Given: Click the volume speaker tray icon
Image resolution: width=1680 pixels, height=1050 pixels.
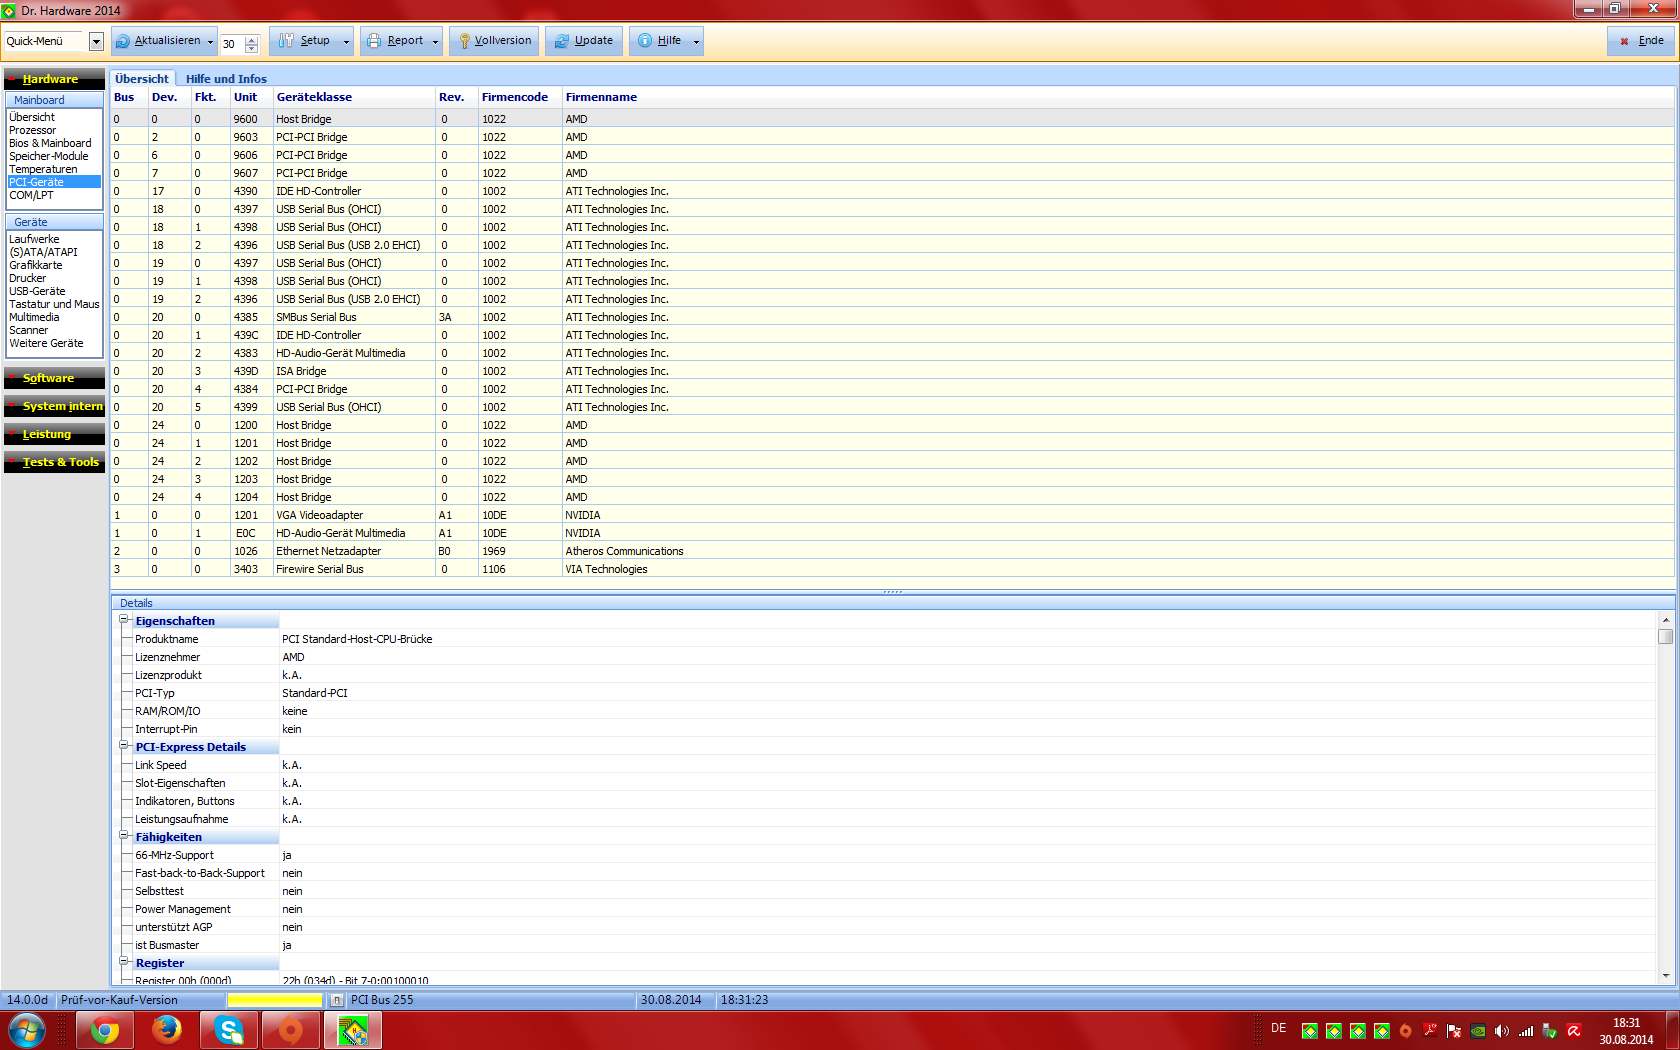Looking at the screenshot, I should pos(1502,1031).
